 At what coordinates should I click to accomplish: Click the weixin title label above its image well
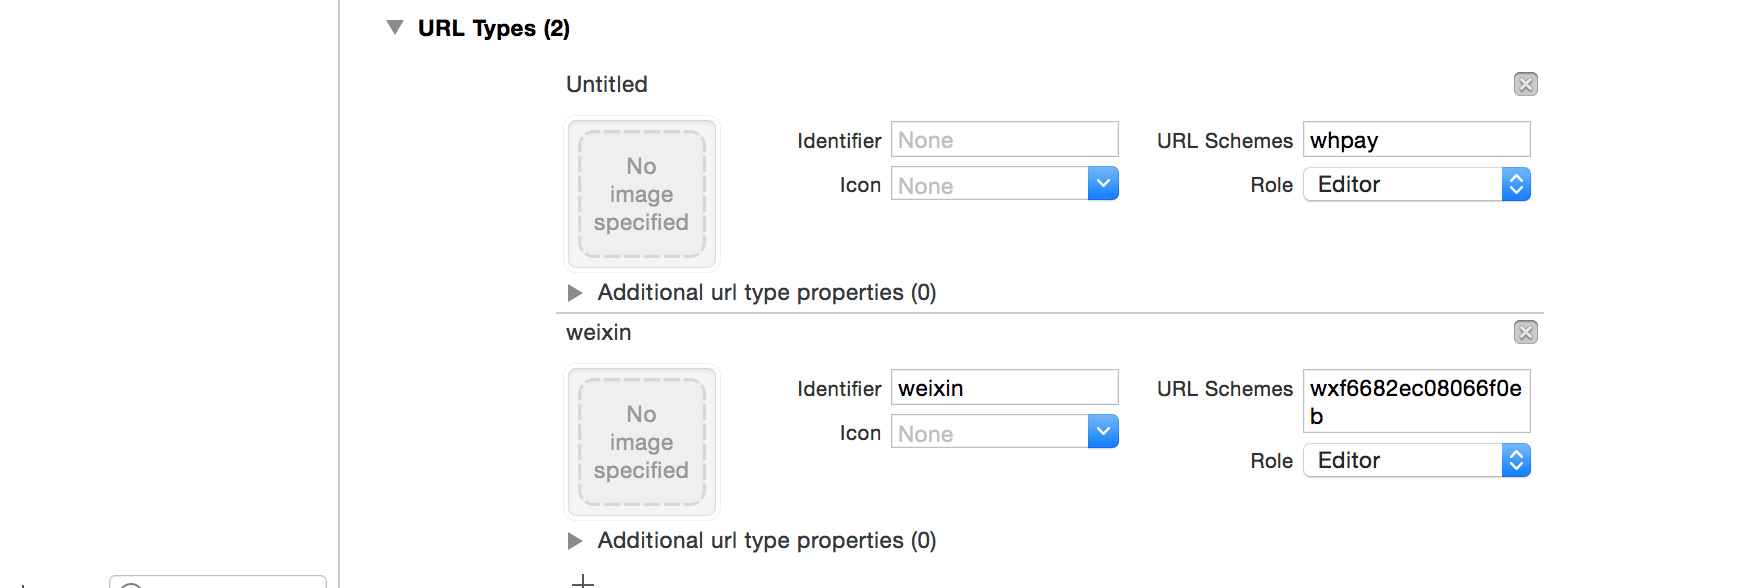(x=599, y=332)
